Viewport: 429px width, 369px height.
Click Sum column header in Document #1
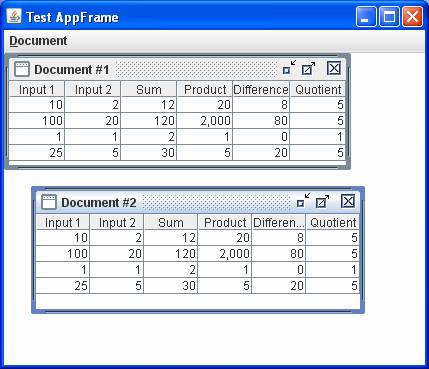tap(149, 89)
